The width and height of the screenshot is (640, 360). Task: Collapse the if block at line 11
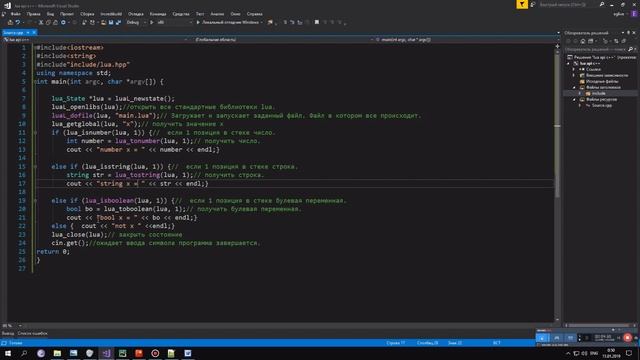tap(36, 133)
